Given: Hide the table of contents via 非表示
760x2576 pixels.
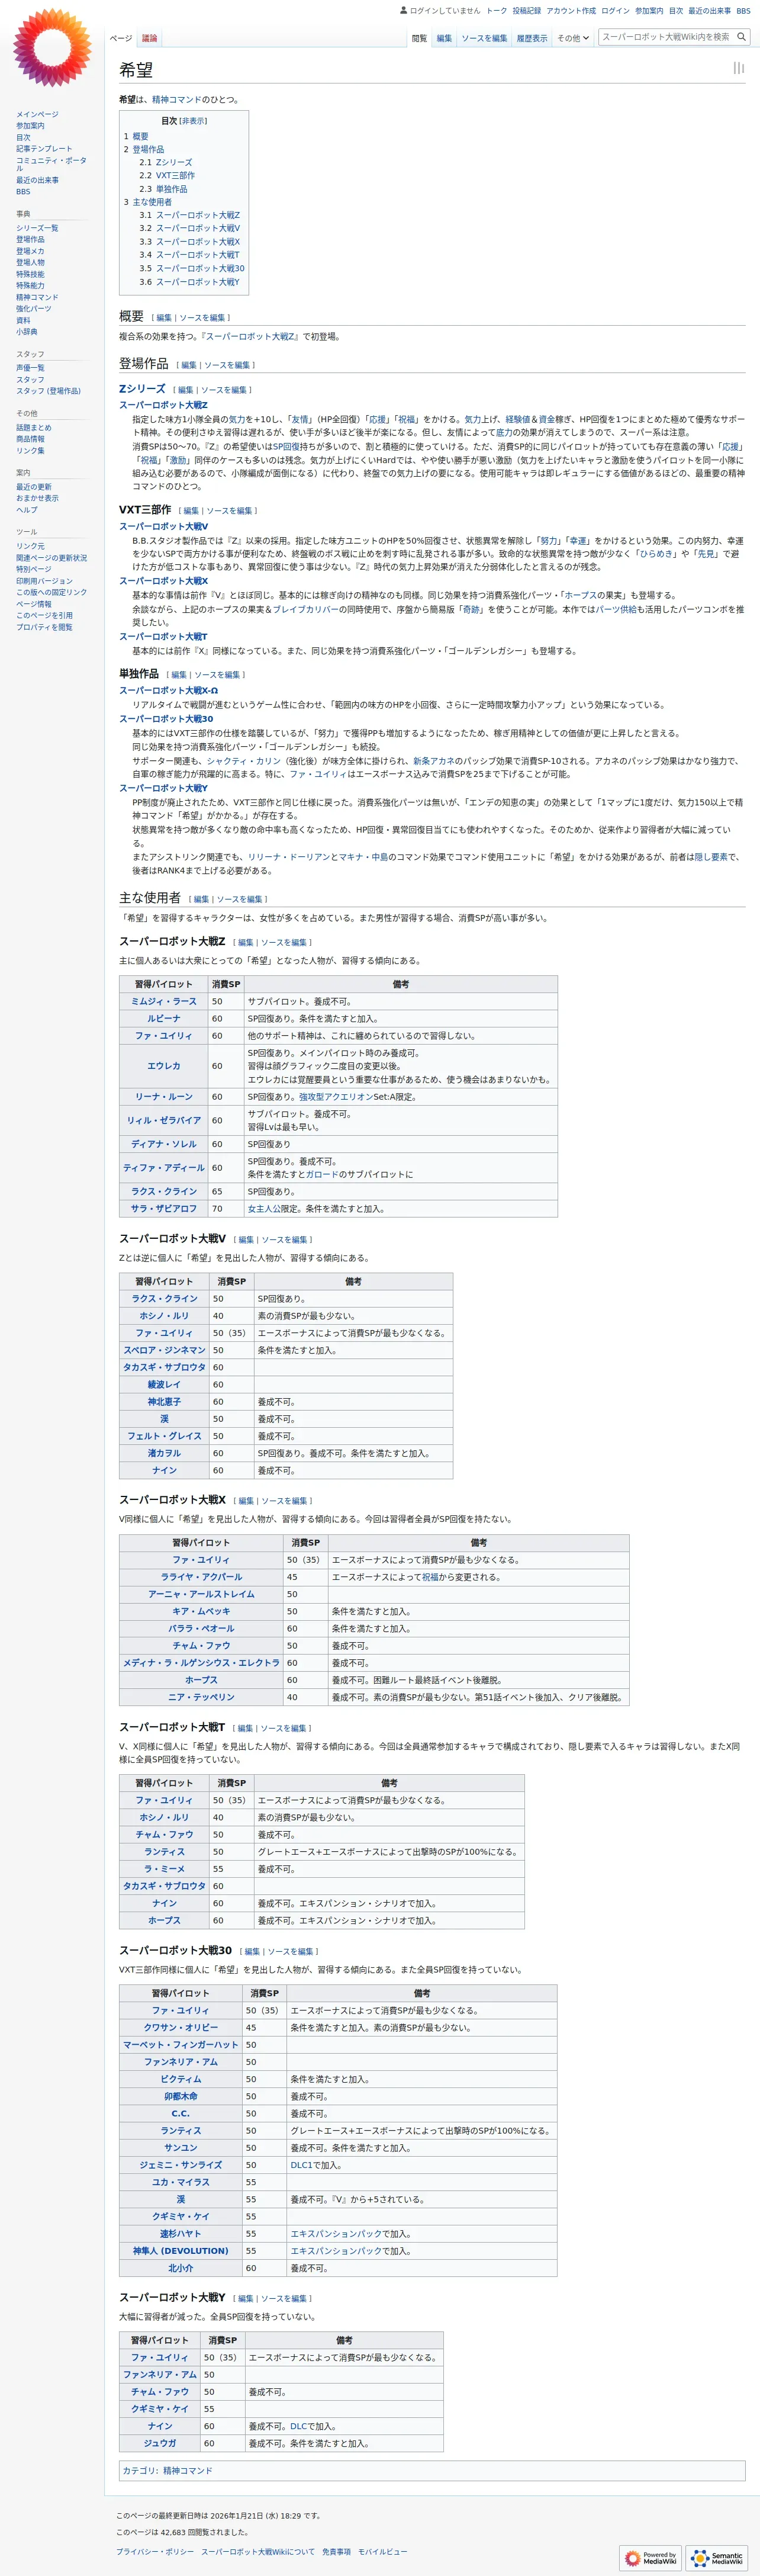Looking at the screenshot, I should tap(194, 121).
